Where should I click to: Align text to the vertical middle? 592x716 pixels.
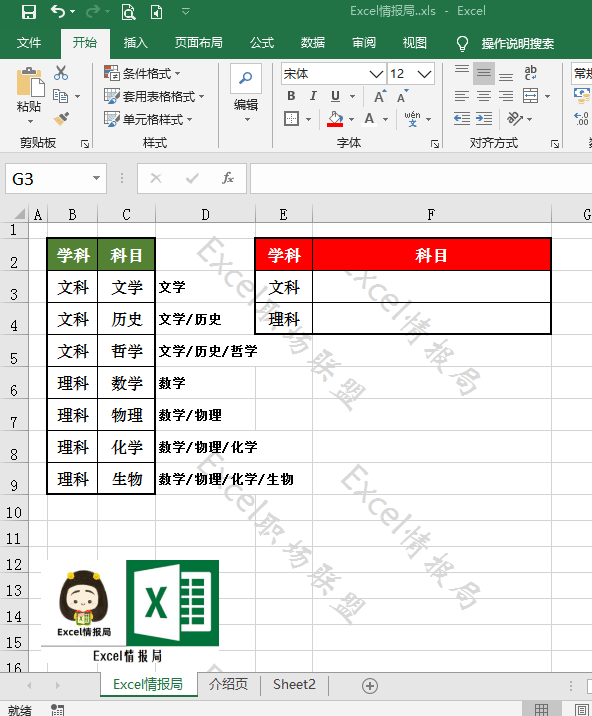click(484, 73)
